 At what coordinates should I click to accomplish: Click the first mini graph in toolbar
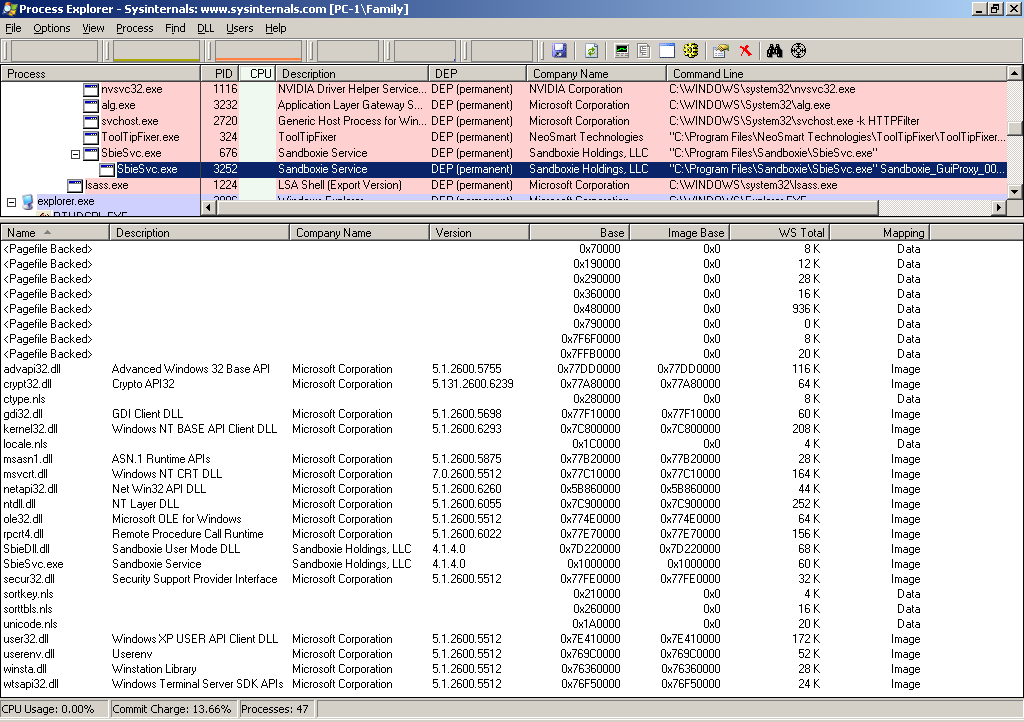pos(54,51)
